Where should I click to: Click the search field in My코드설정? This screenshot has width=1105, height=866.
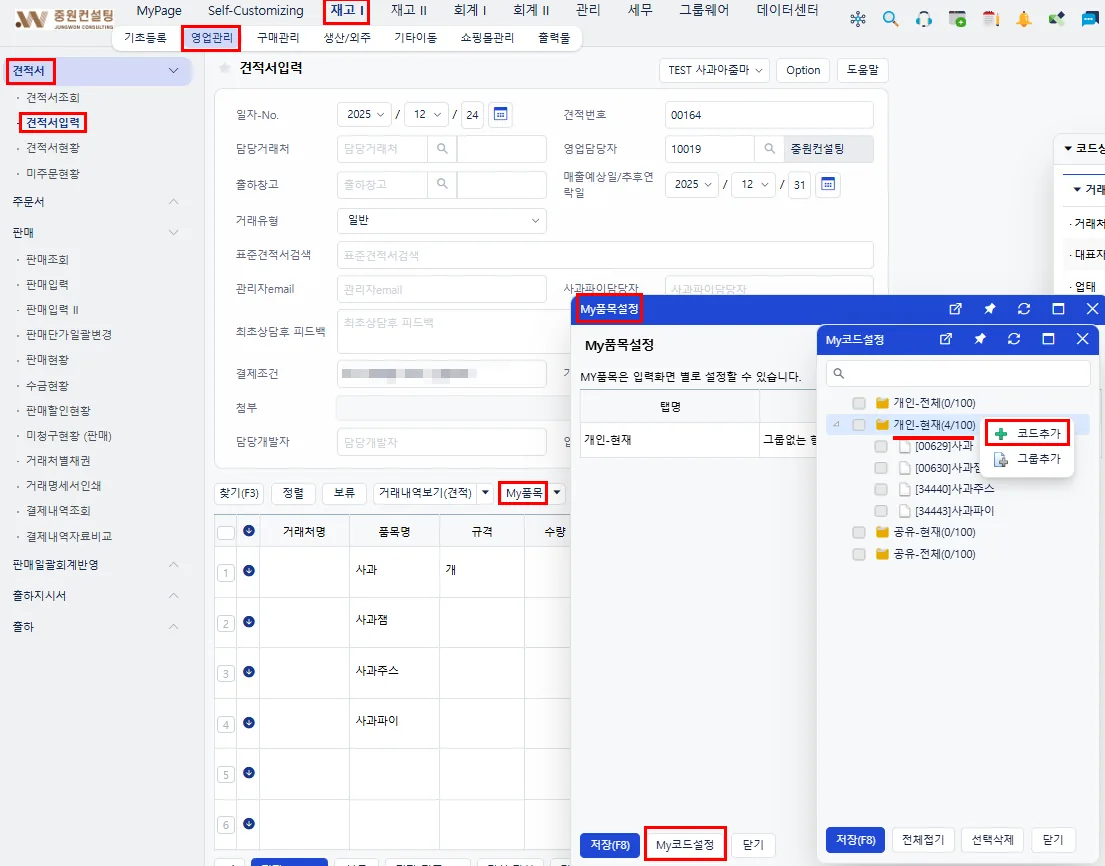coord(958,373)
